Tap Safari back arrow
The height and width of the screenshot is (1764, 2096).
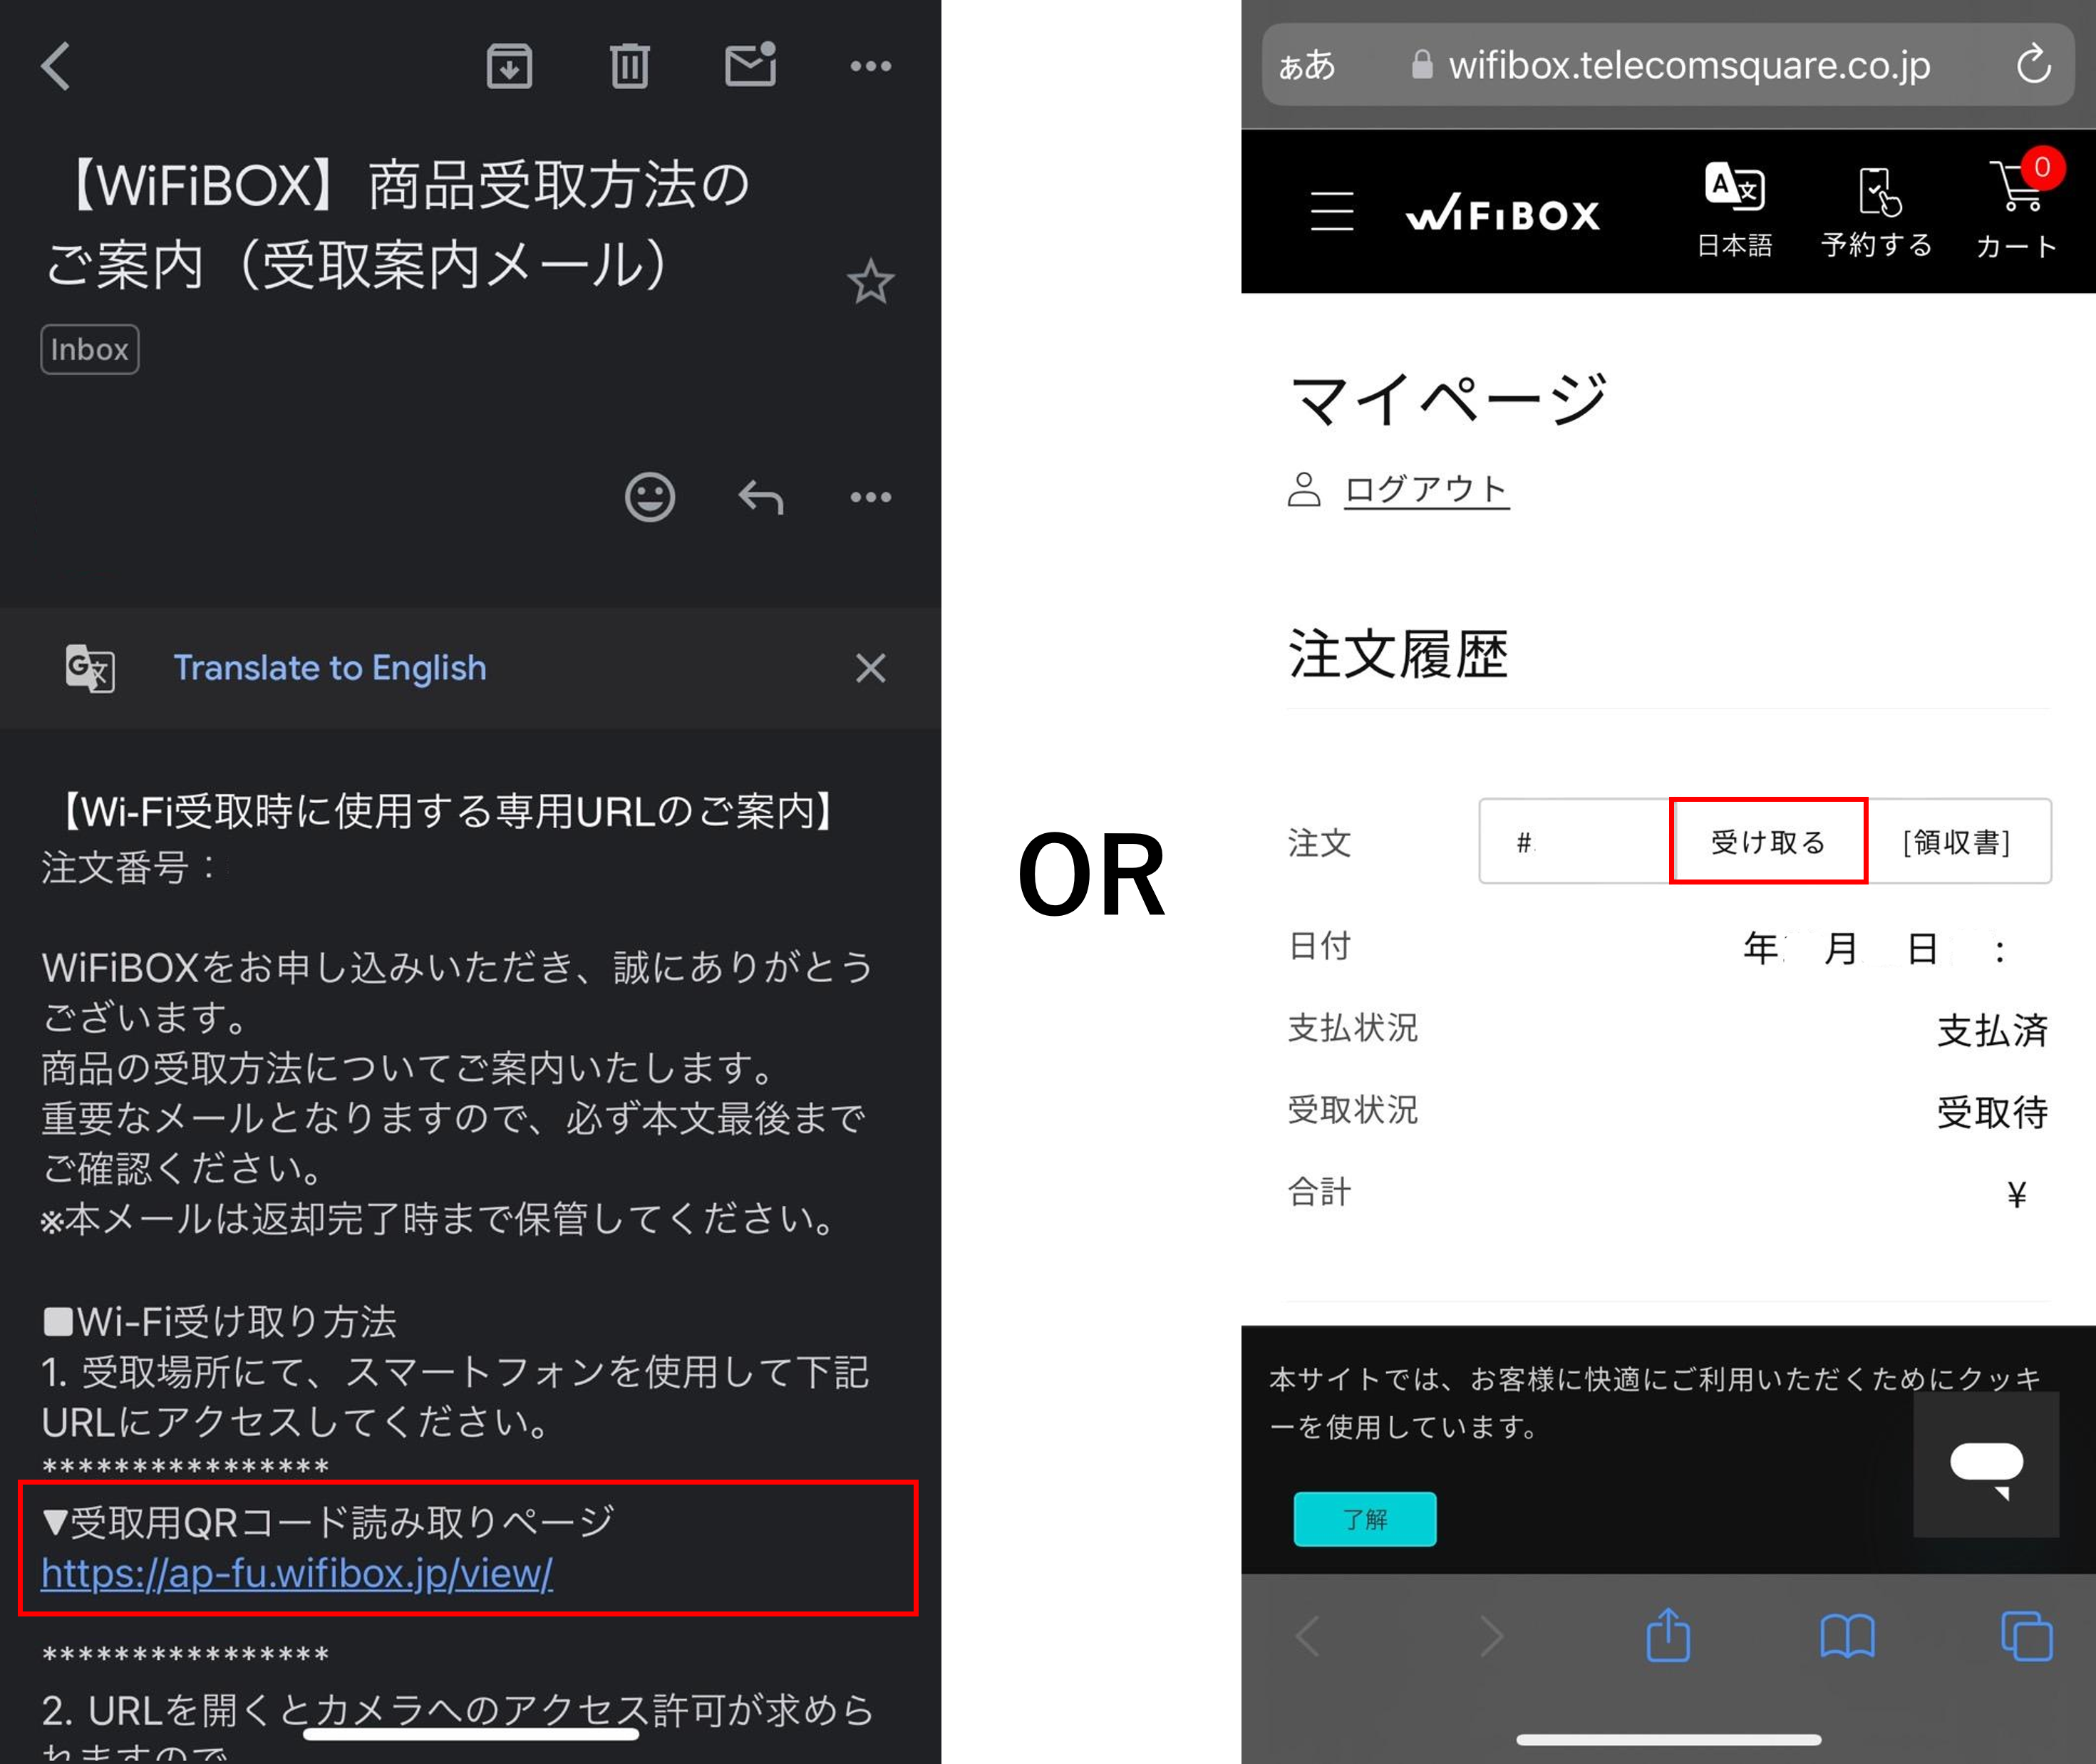1308,1638
